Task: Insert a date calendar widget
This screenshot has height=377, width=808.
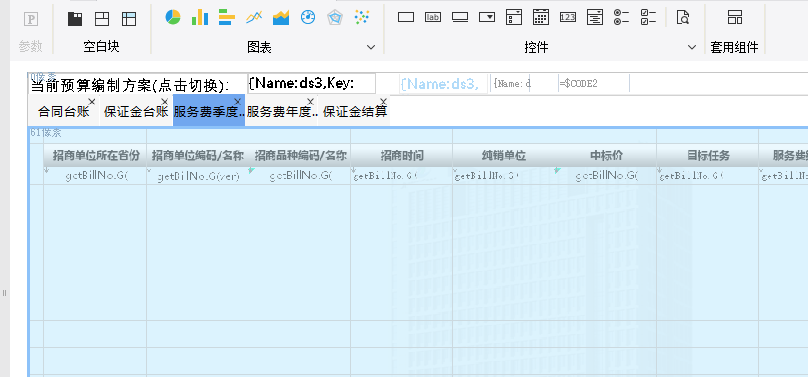Action: click(x=541, y=17)
